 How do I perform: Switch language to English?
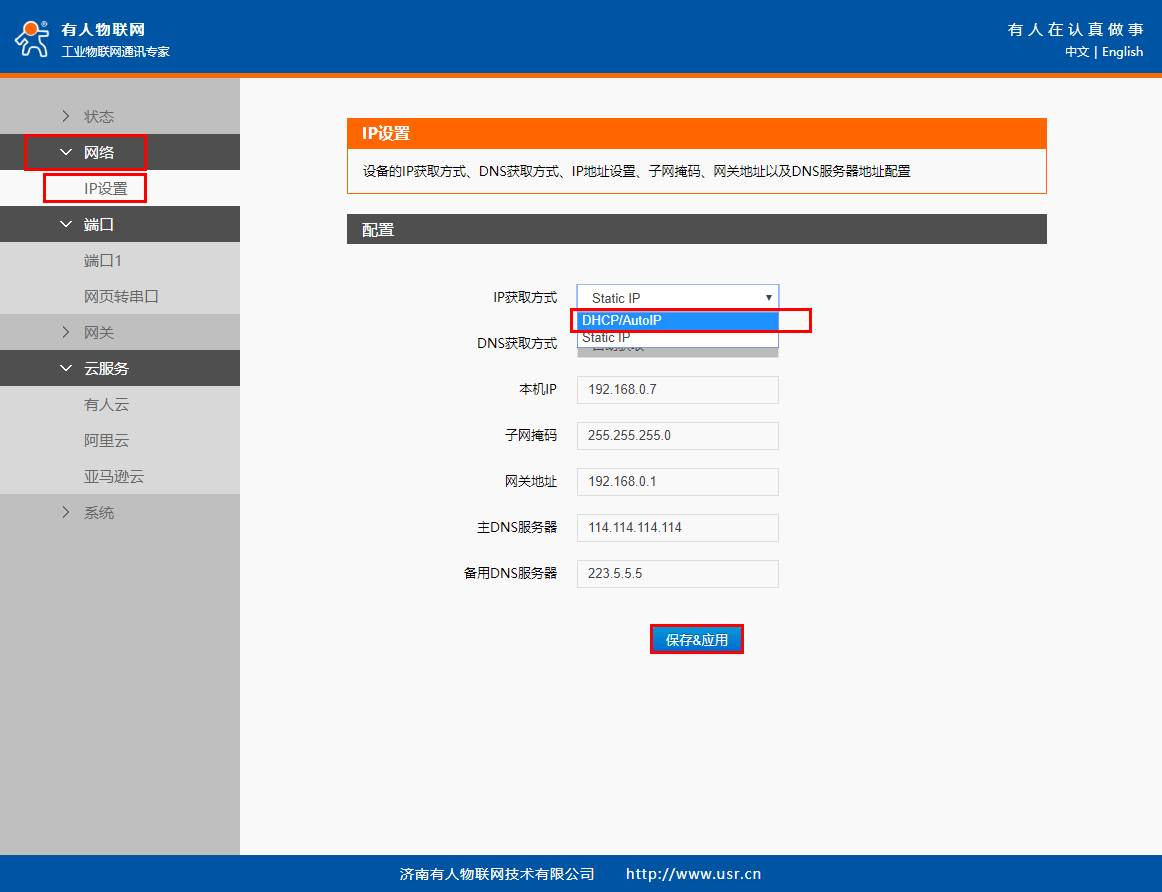[1122, 52]
